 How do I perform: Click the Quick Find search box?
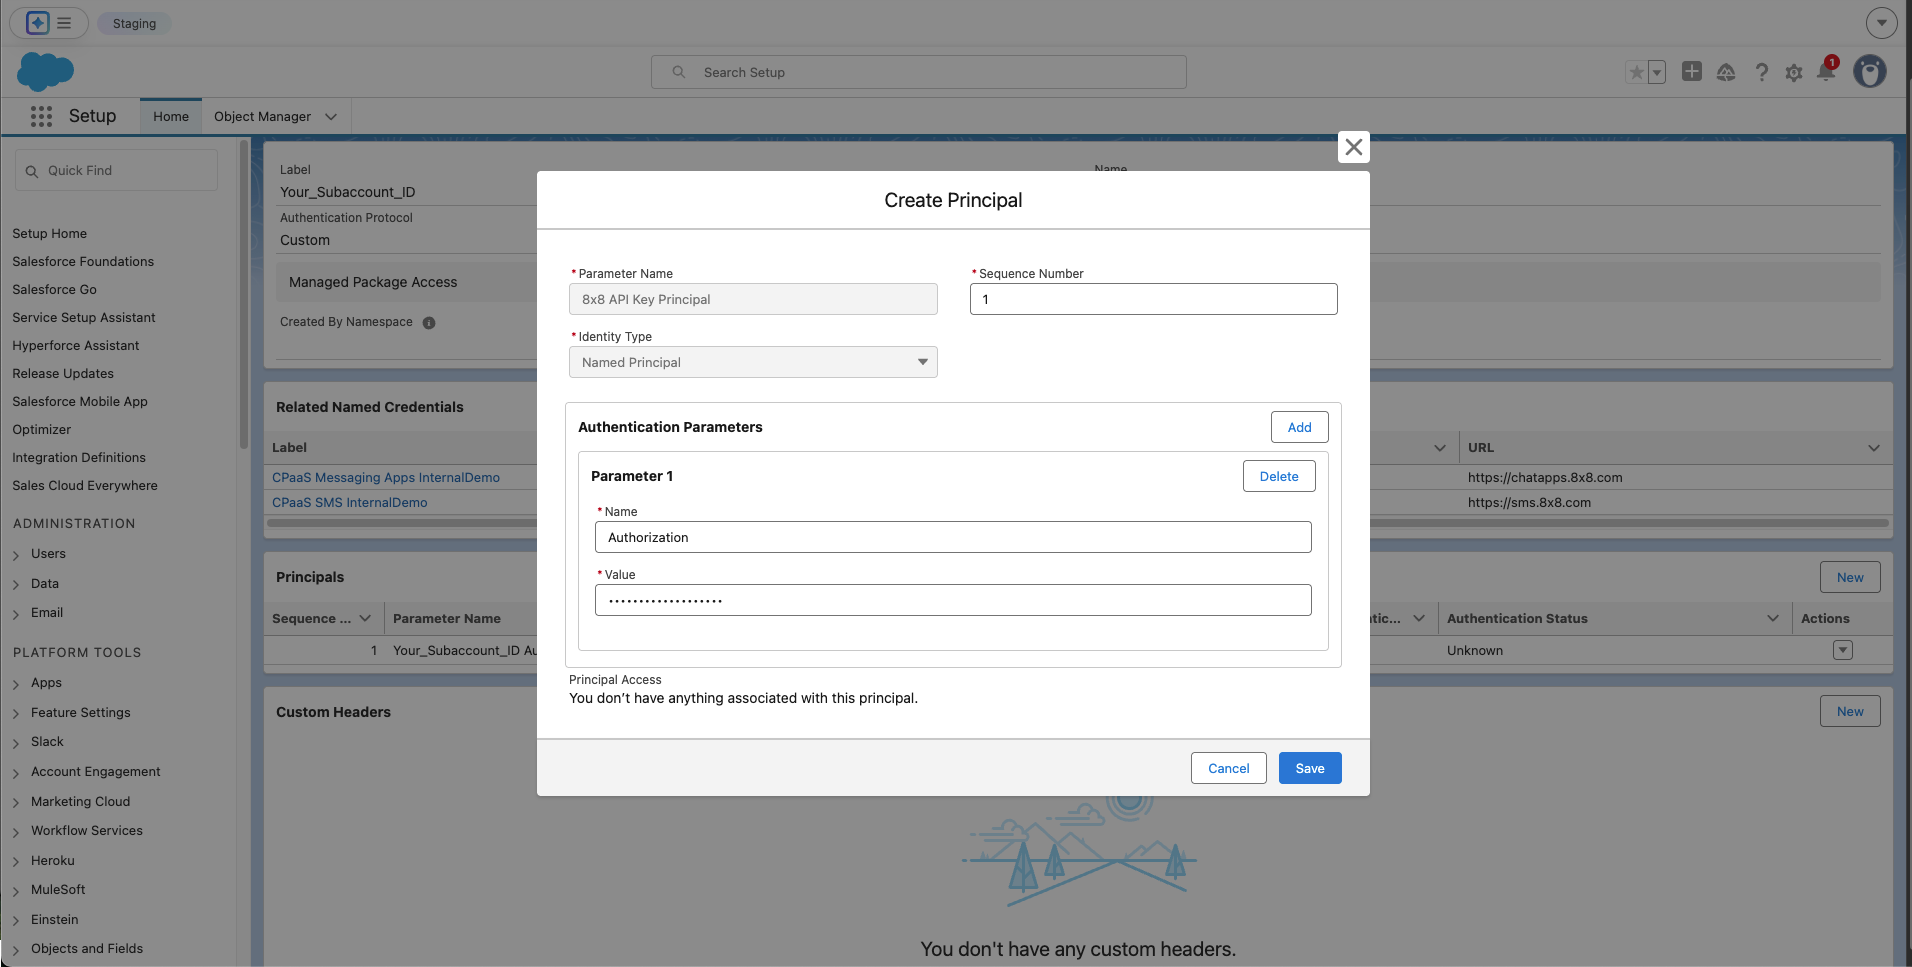pyautogui.click(x=116, y=170)
